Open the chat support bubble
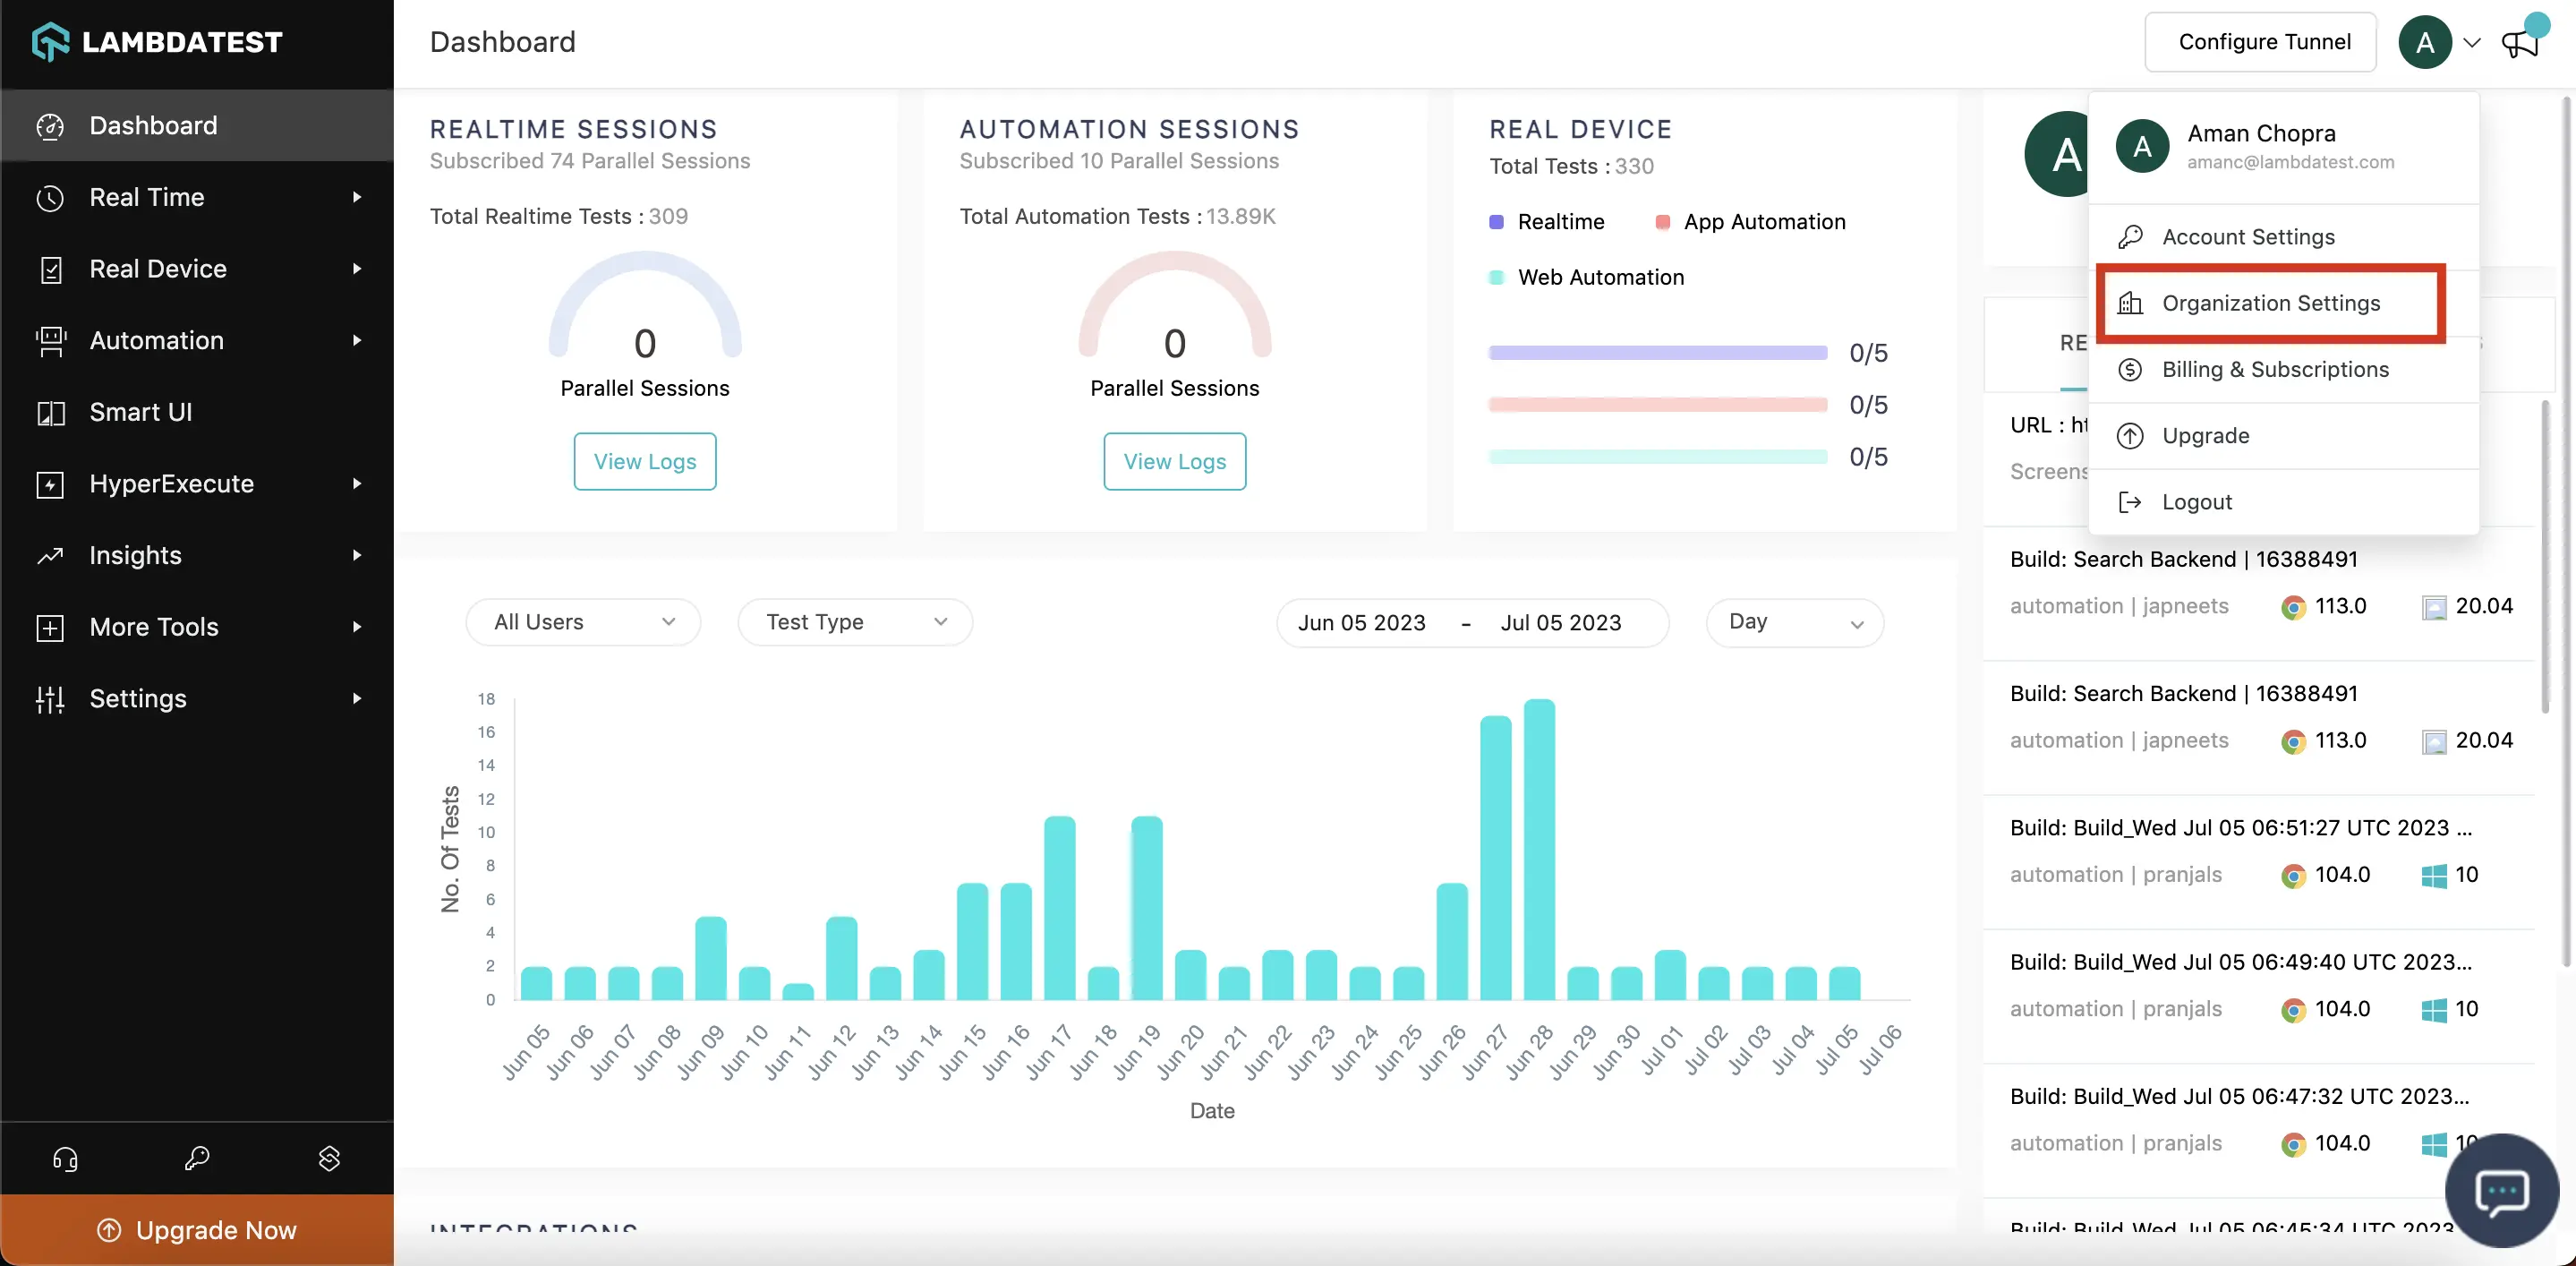Image resolution: width=2576 pixels, height=1266 pixels. 2502,1190
